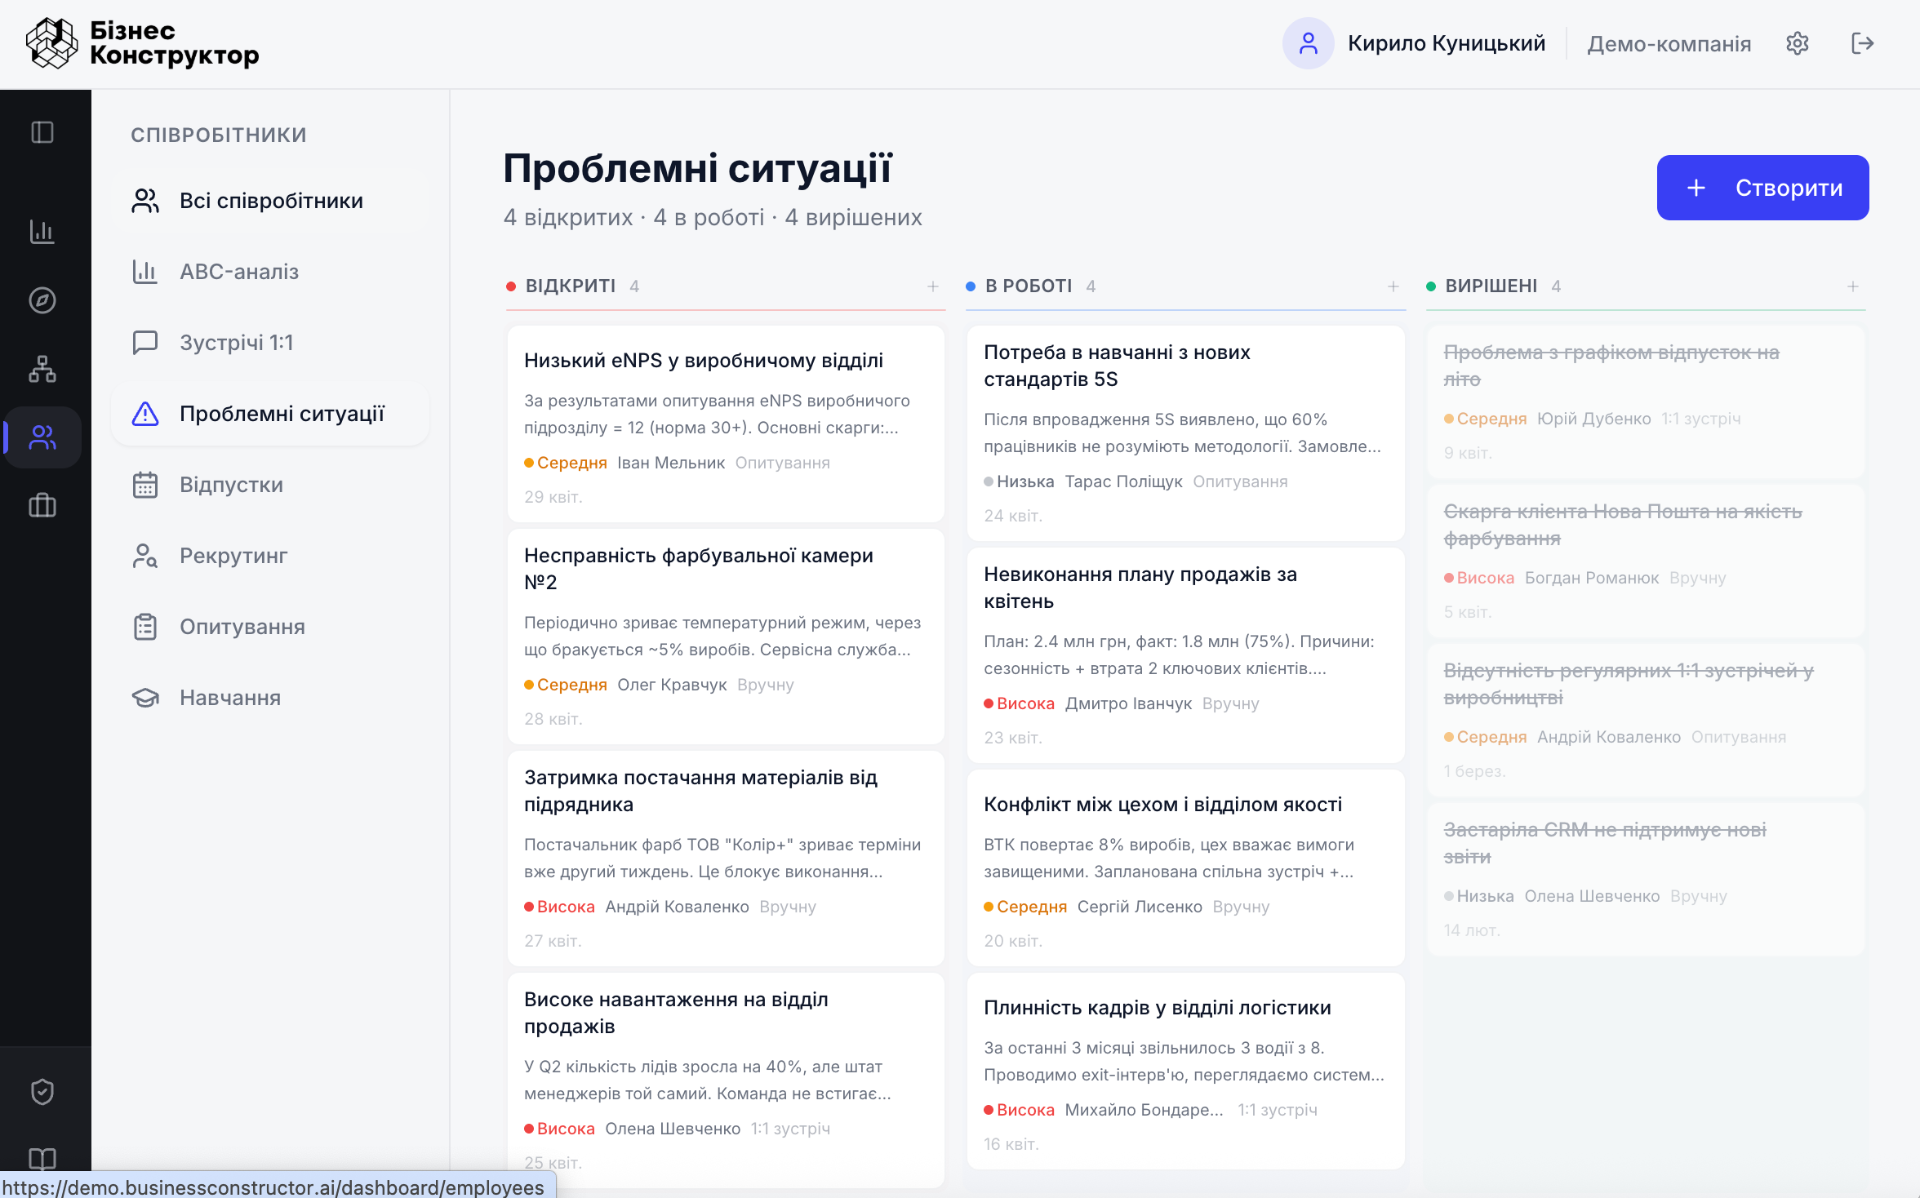Open card Плинність кадрів у відділі логістики
Viewport: 1920px width, 1198px height.
[x=1185, y=1071]
